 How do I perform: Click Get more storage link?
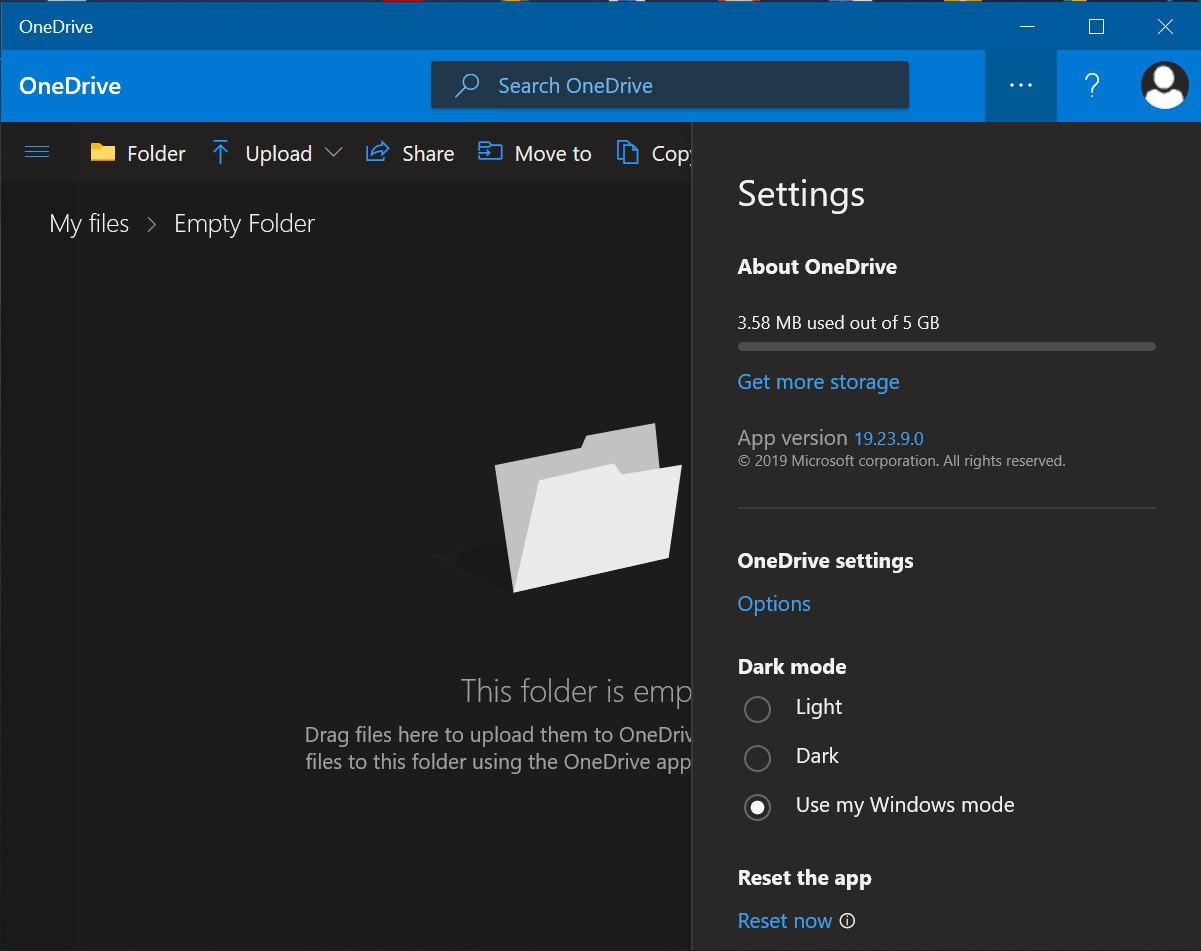(818, 382)
